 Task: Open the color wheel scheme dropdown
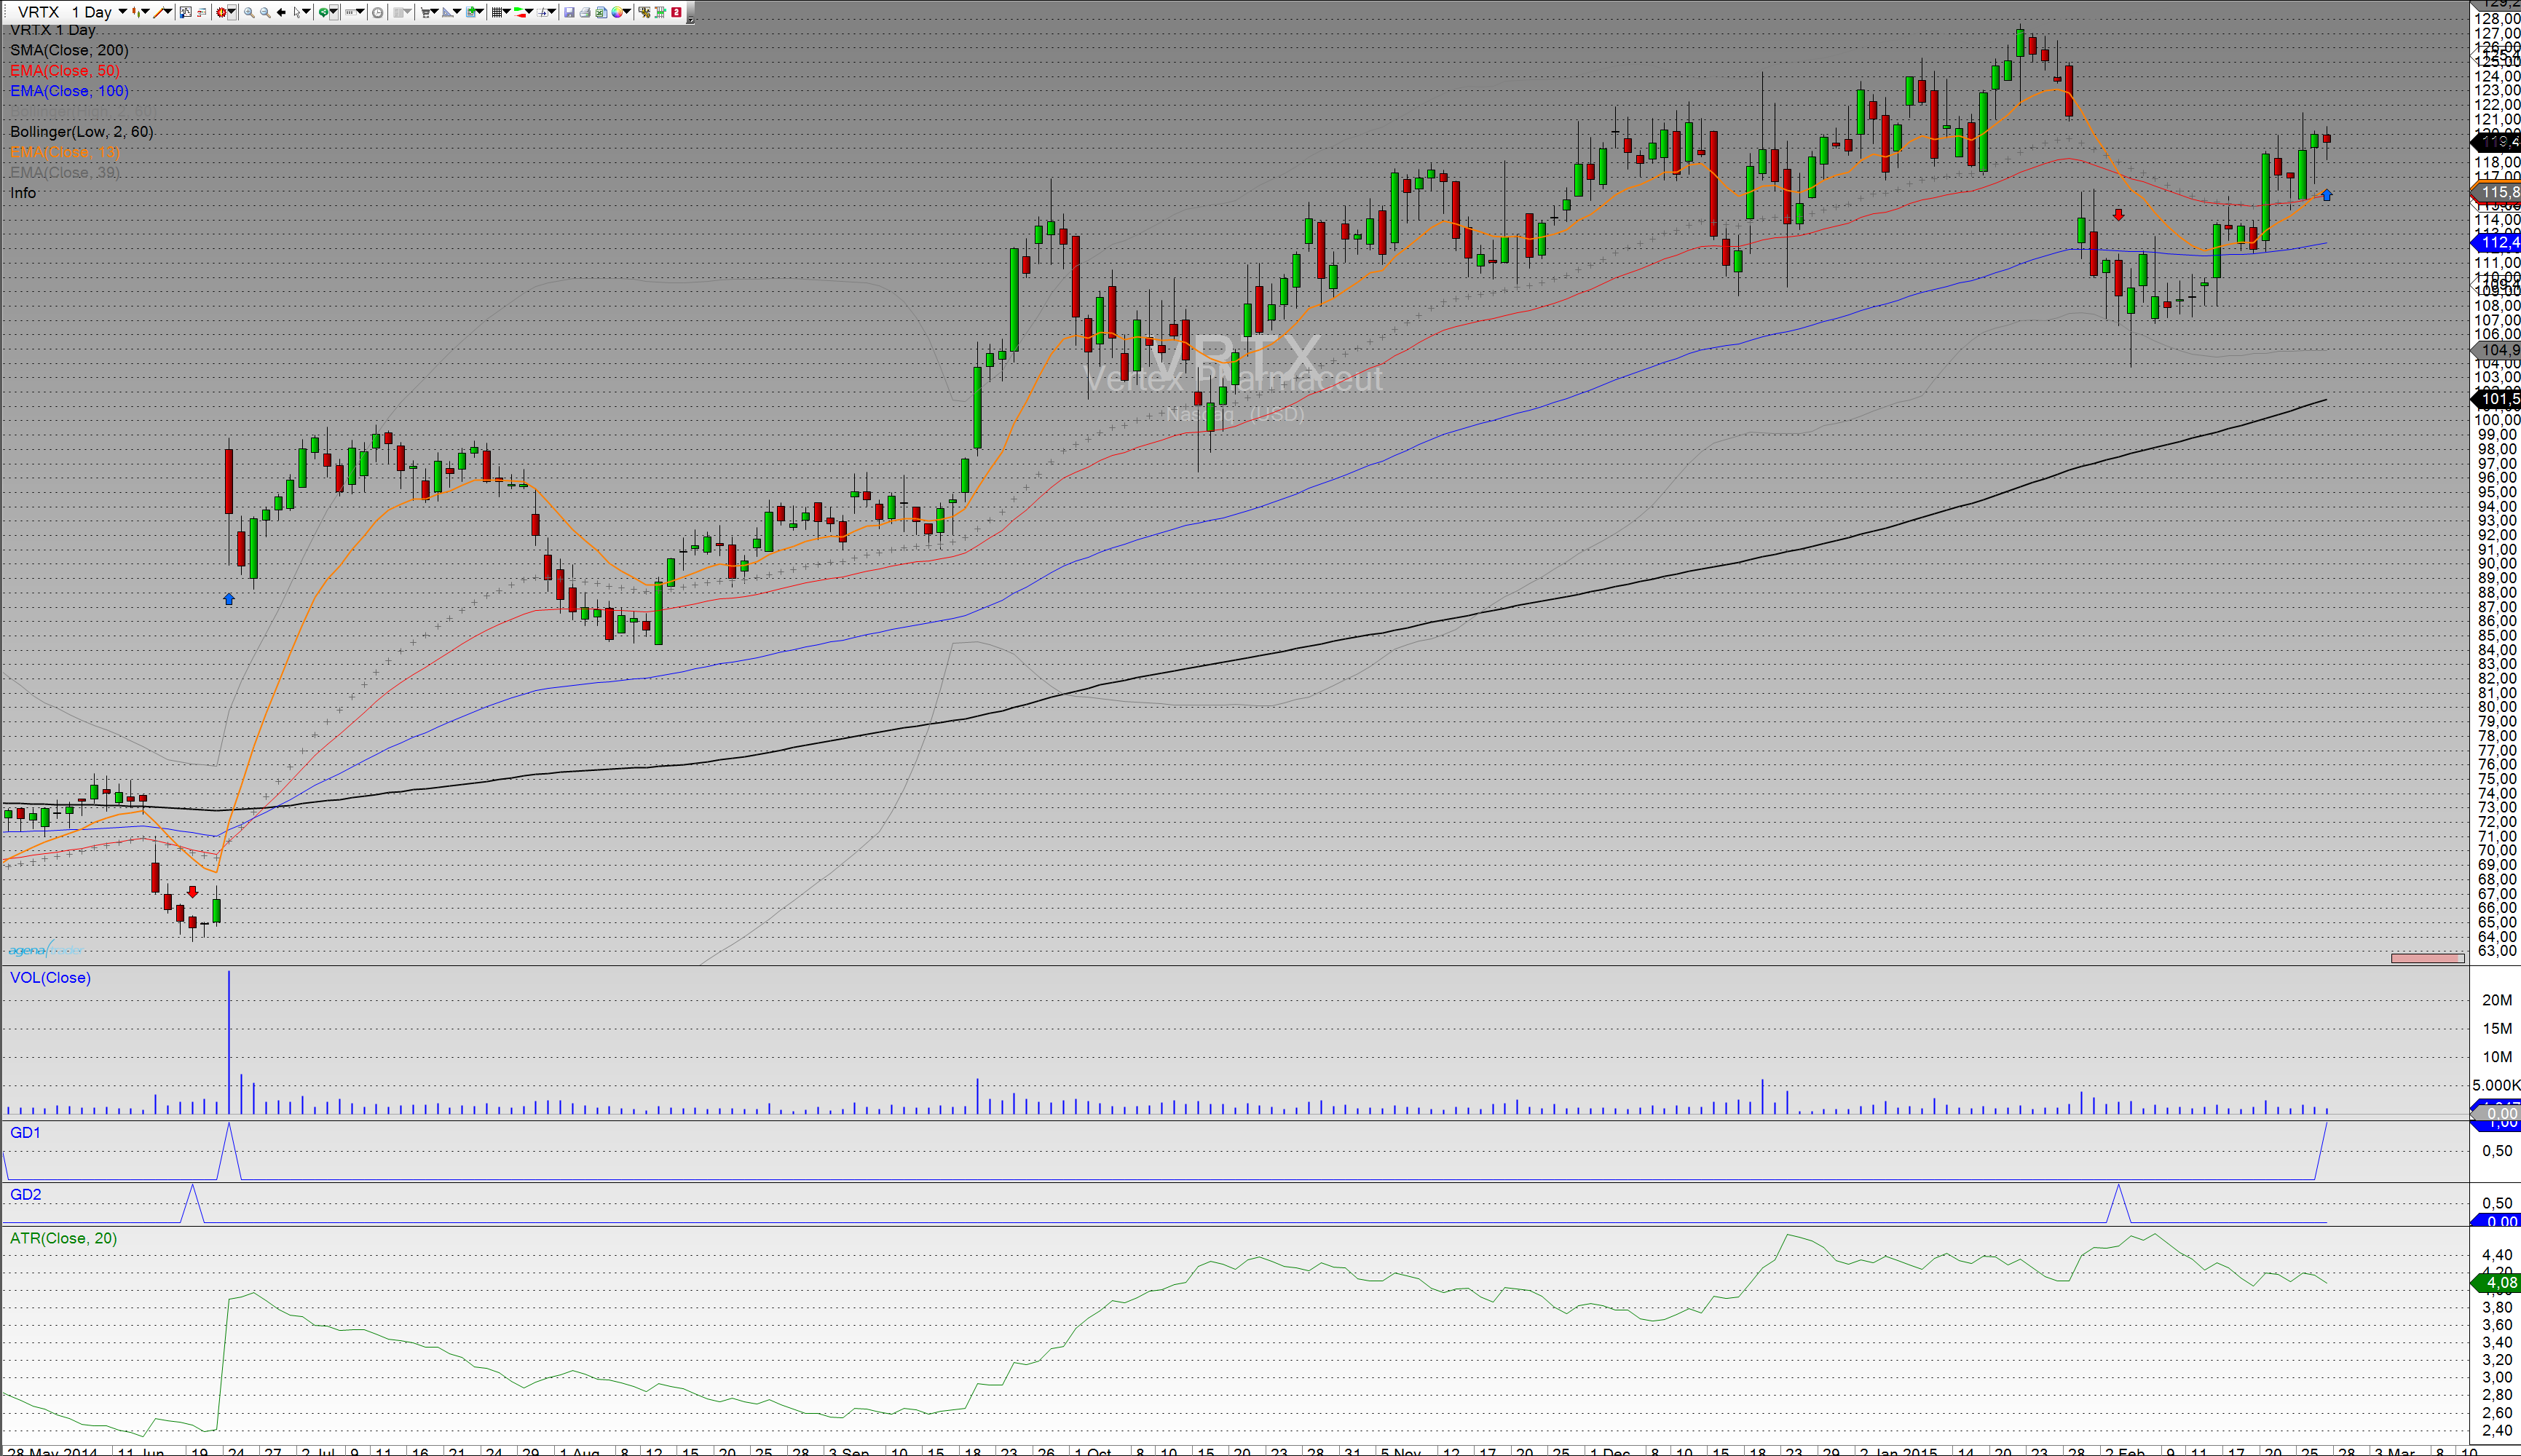(x=628, y=12)
